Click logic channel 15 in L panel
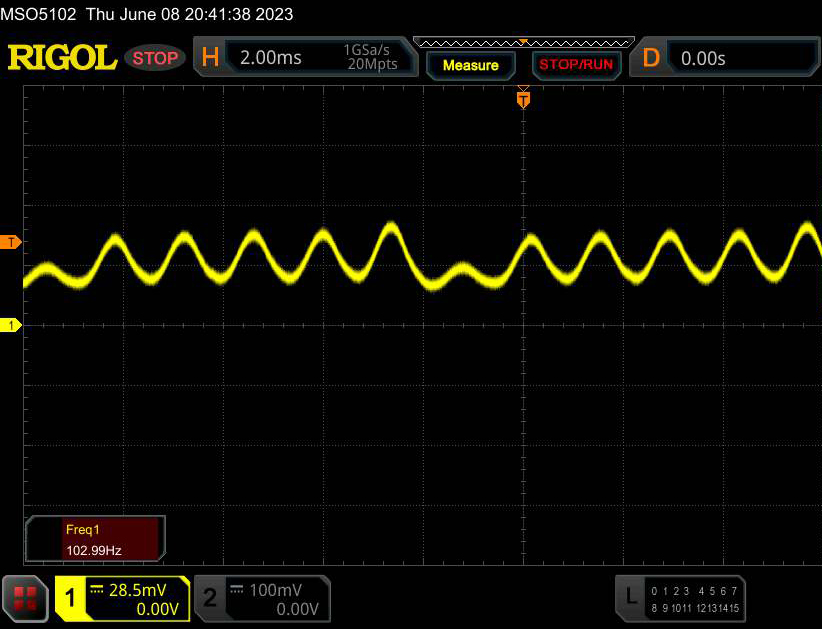This screenshot has width=822, height=629. point(734,608)
